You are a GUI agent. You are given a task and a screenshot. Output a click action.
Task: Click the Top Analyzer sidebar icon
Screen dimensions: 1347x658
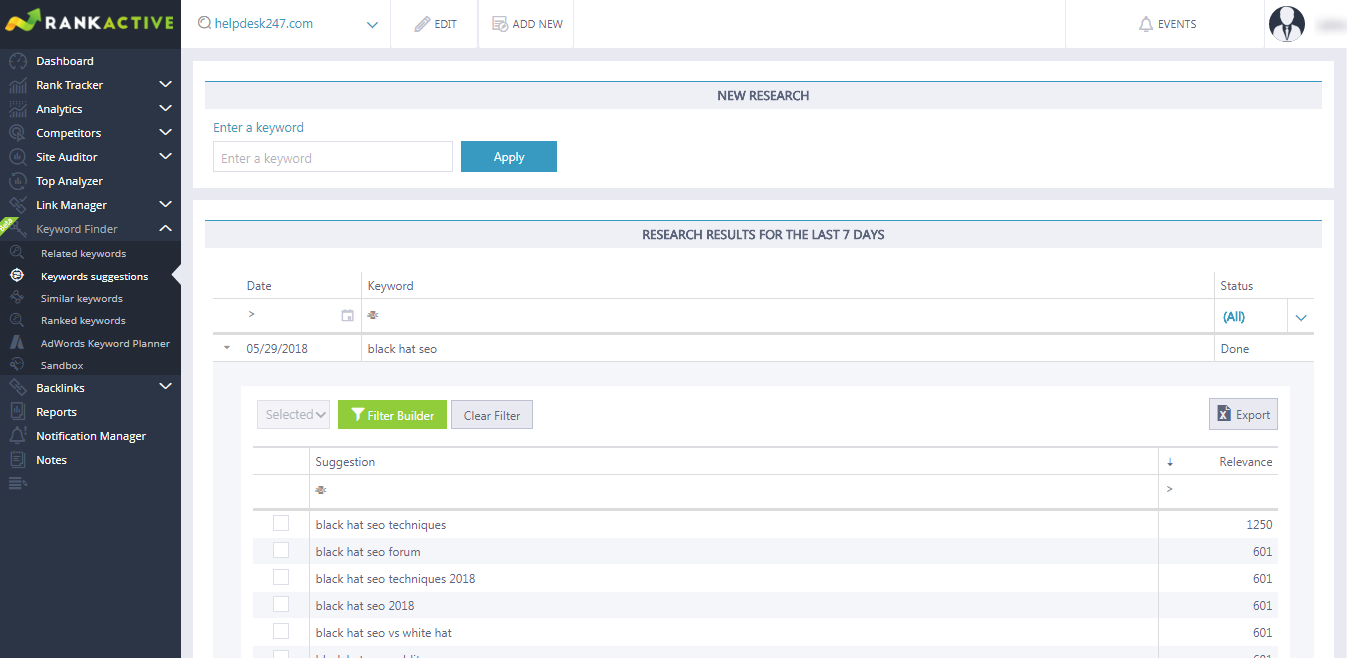[17, 181]
